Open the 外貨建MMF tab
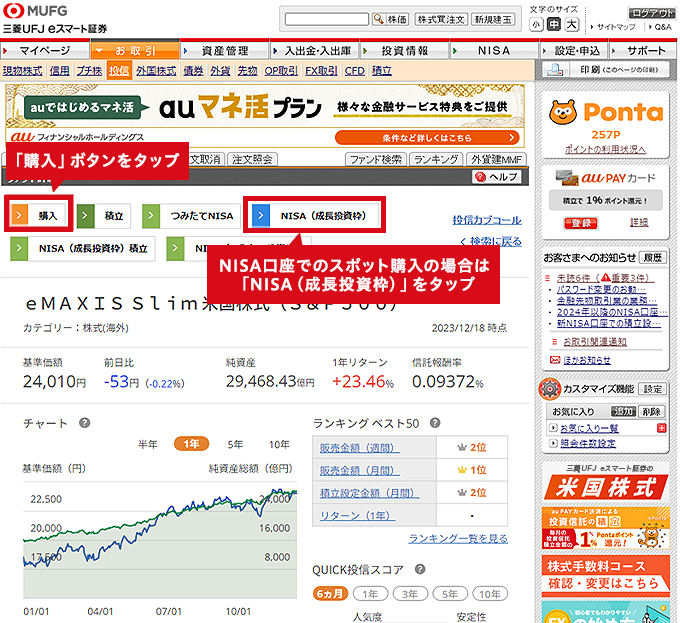The height and width of the screenshot is (623, 680). tap(497, 160)
